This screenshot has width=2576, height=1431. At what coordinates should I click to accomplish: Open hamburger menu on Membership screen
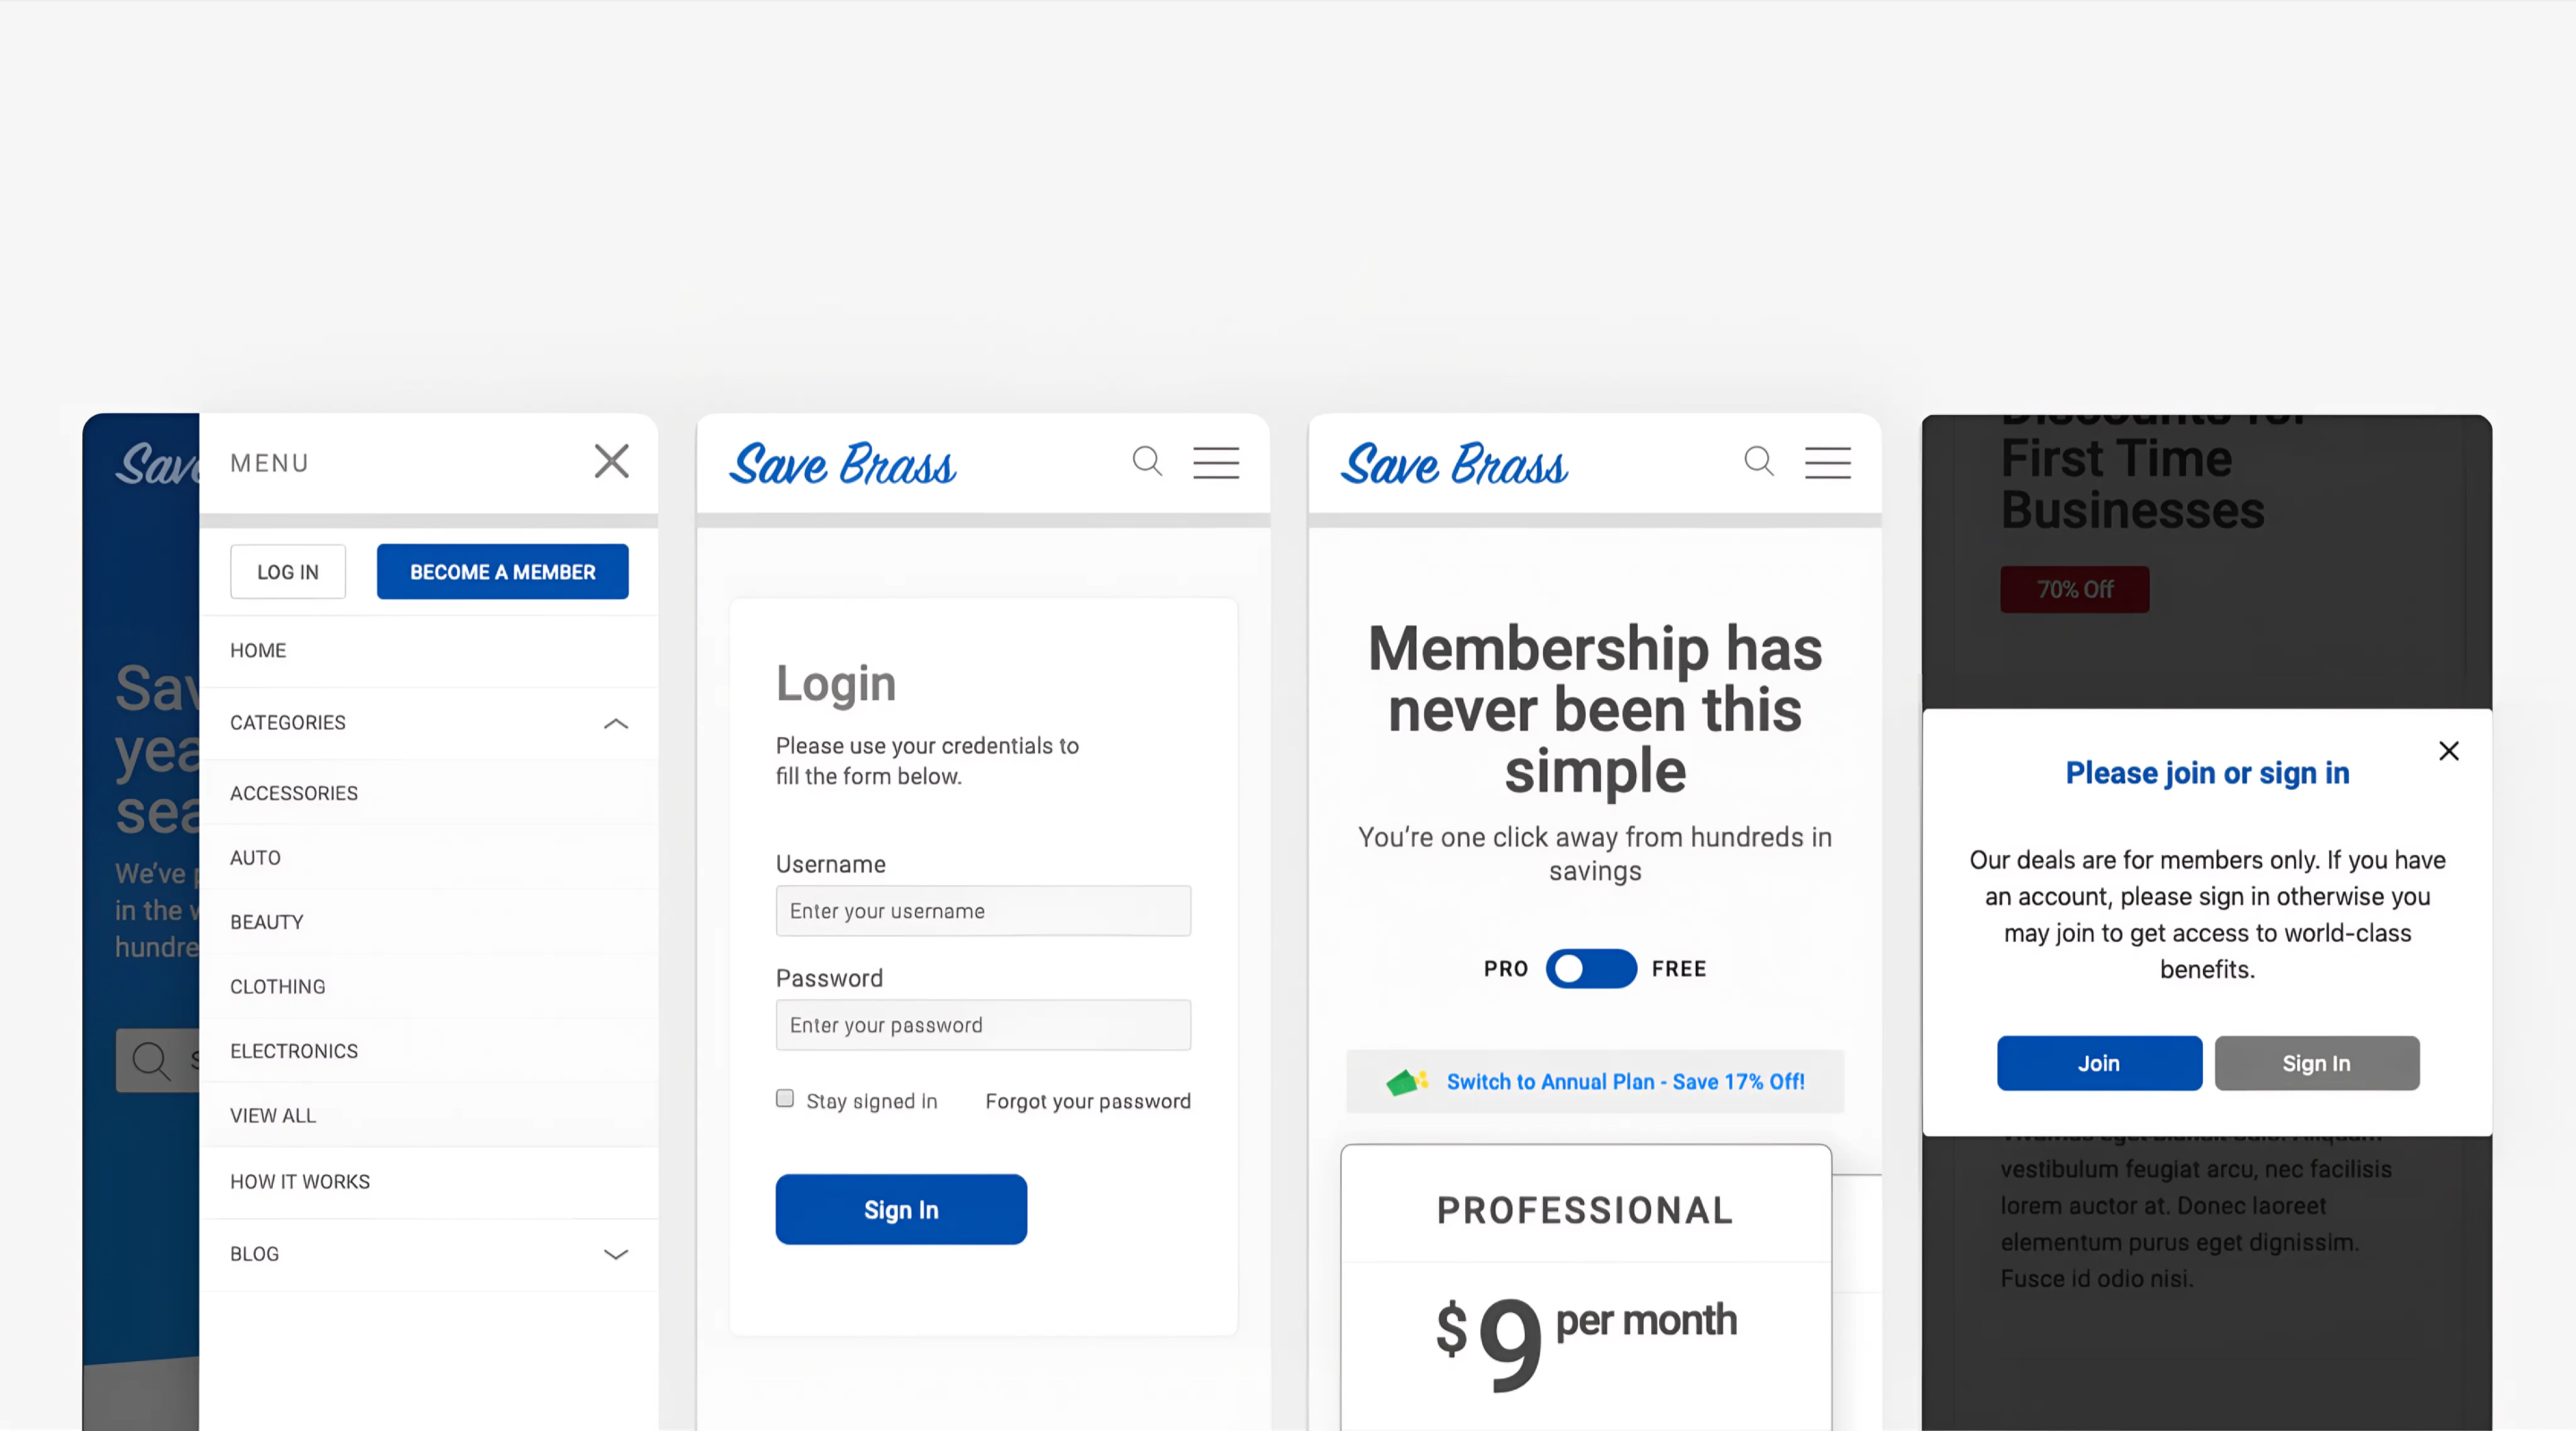(x=1827, y=463)
